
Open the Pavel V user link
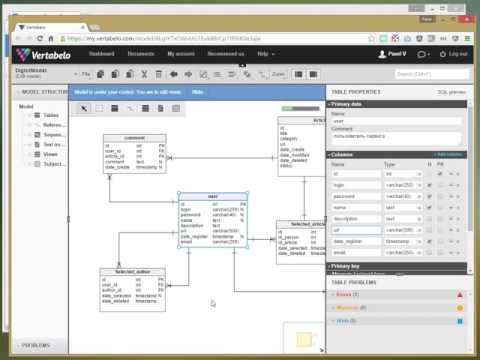[x=393, y=54]
